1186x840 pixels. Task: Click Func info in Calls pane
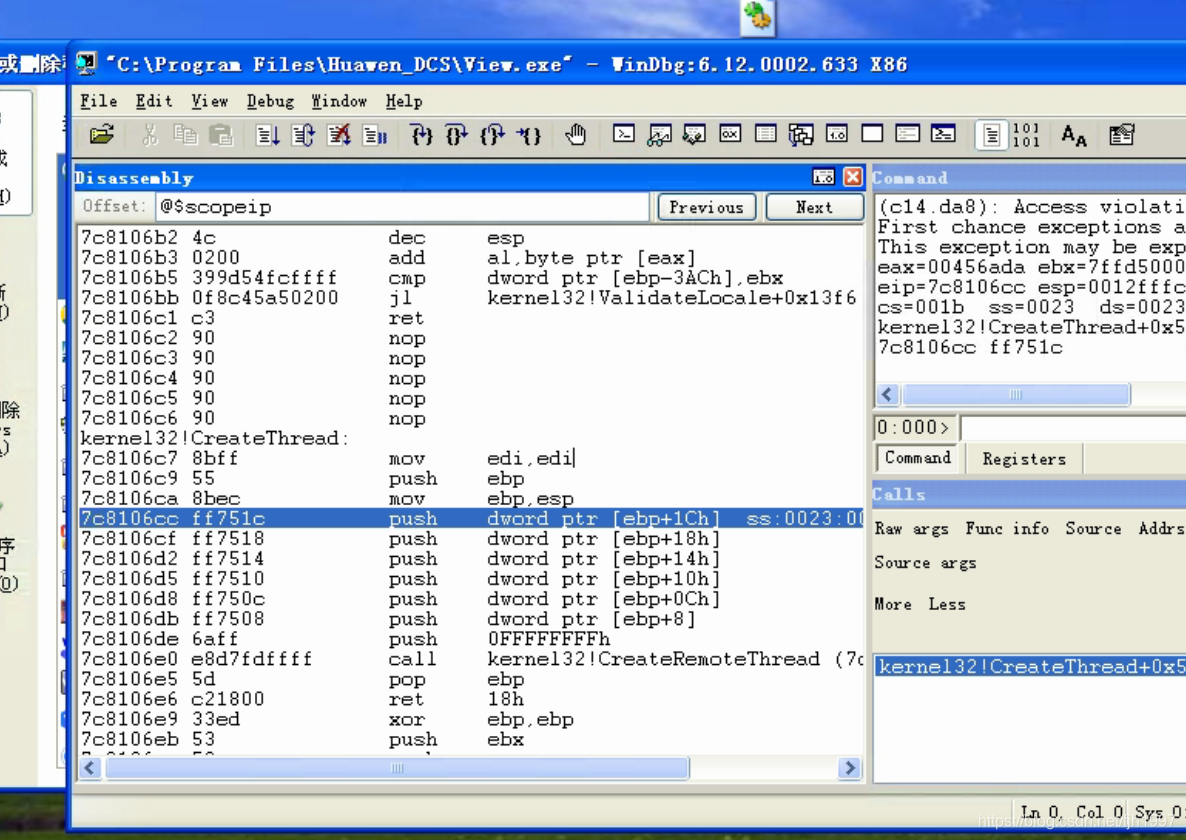(x=1007, y=528)
